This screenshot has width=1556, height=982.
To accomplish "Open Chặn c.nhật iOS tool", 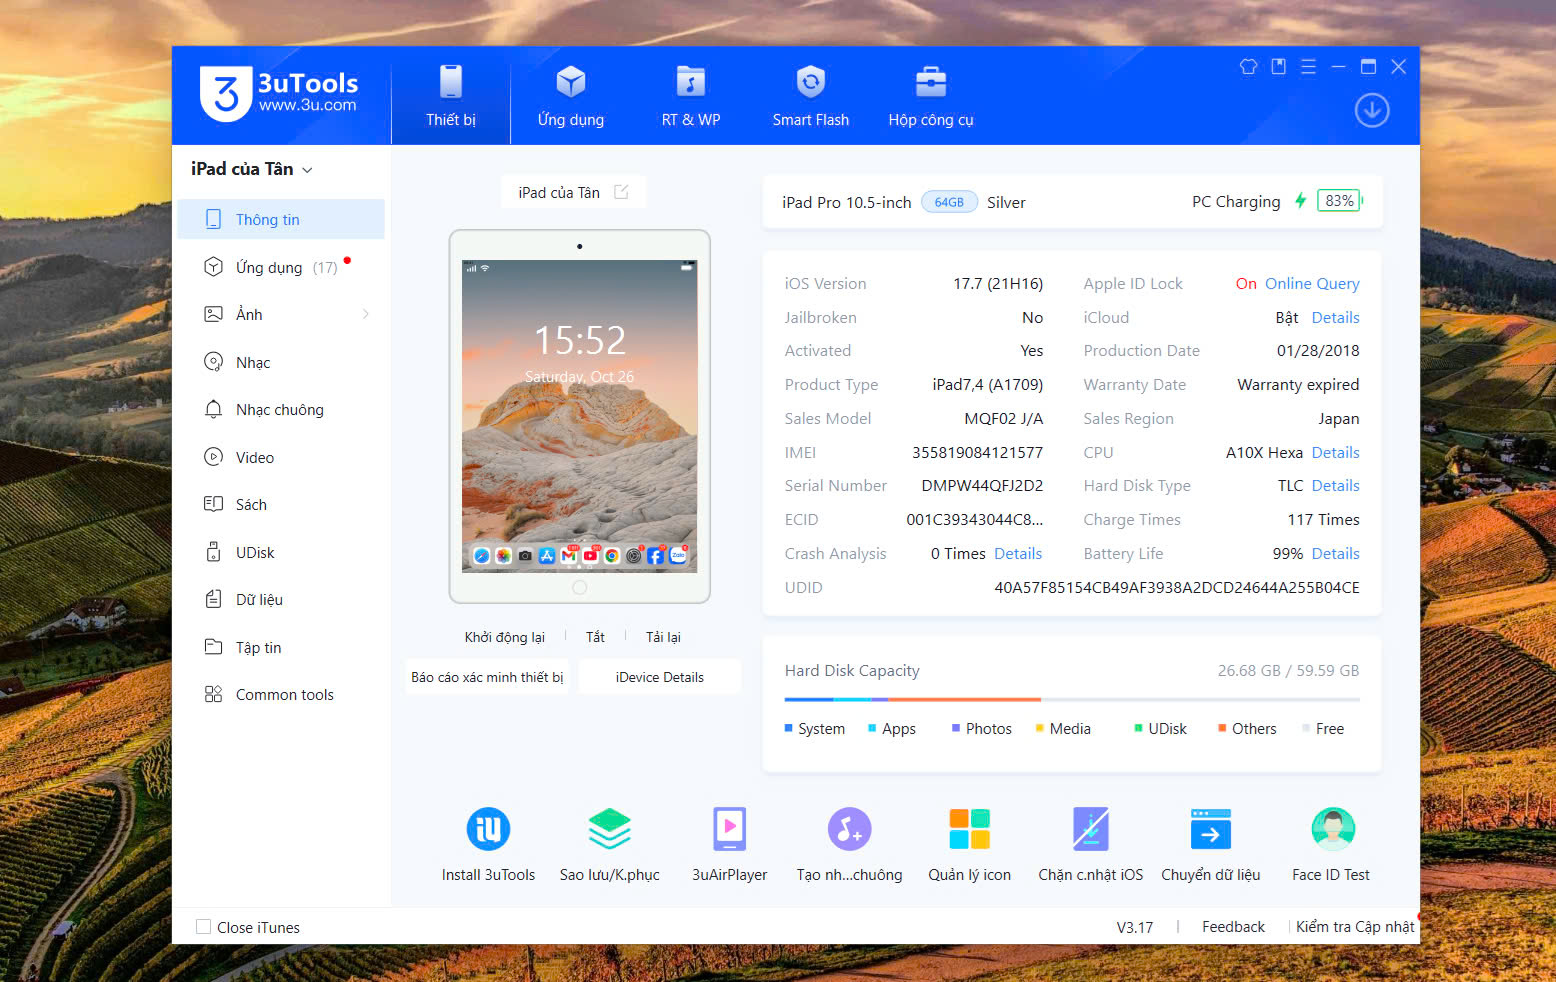I will 1091,845.
